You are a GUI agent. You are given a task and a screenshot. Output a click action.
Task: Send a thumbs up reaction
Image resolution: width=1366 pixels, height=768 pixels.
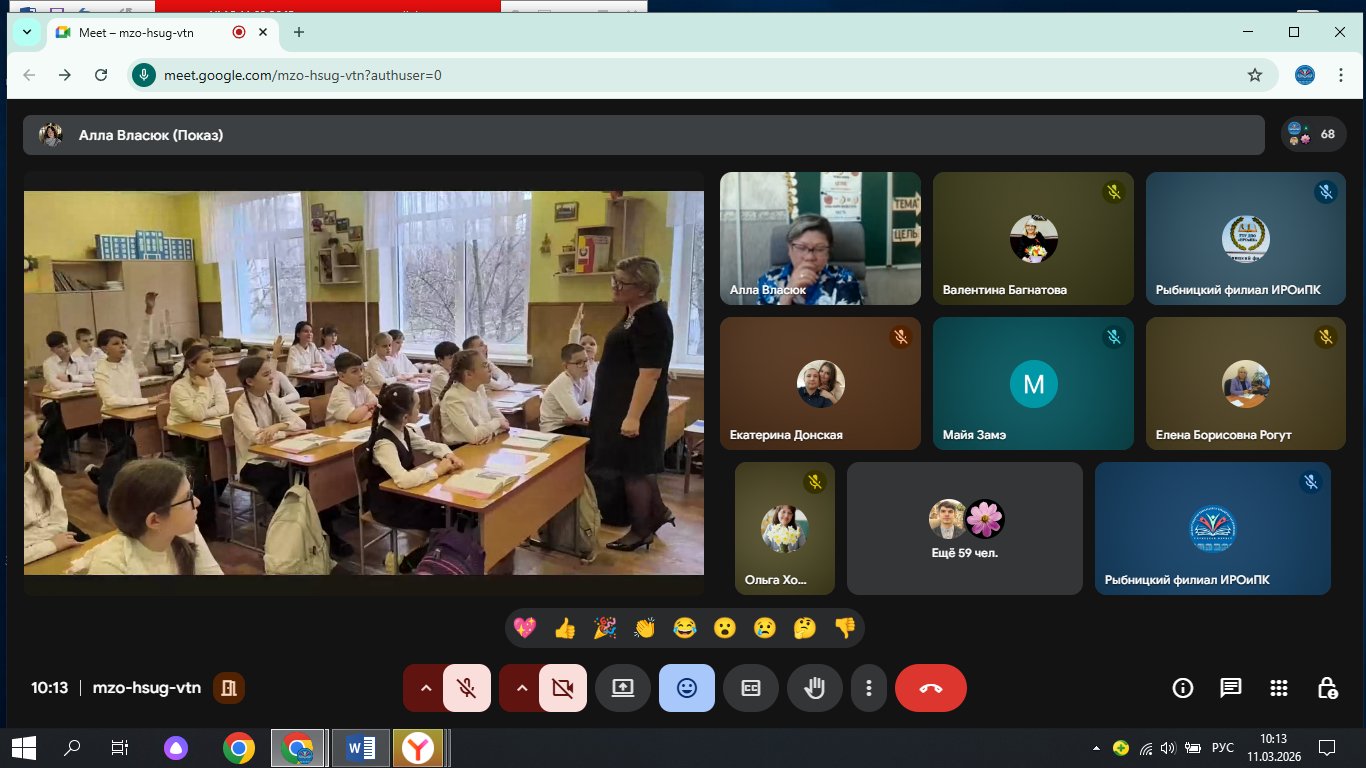[565, 628]
